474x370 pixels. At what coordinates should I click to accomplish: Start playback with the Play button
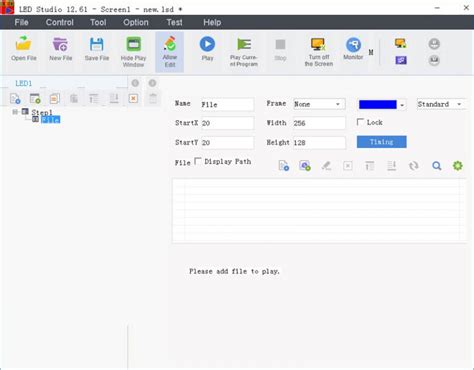(x=207, y=49)
